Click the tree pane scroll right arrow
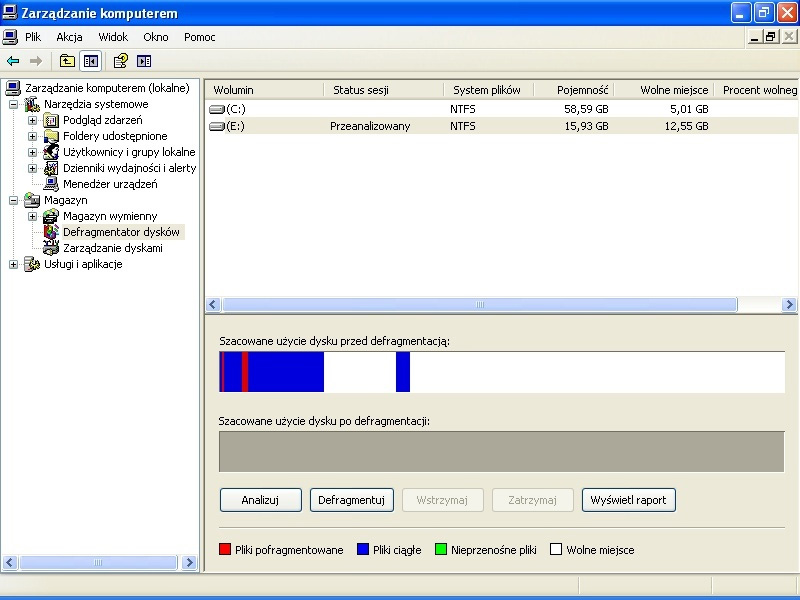Viewport: 800px width, 600px height. [189, 562]
